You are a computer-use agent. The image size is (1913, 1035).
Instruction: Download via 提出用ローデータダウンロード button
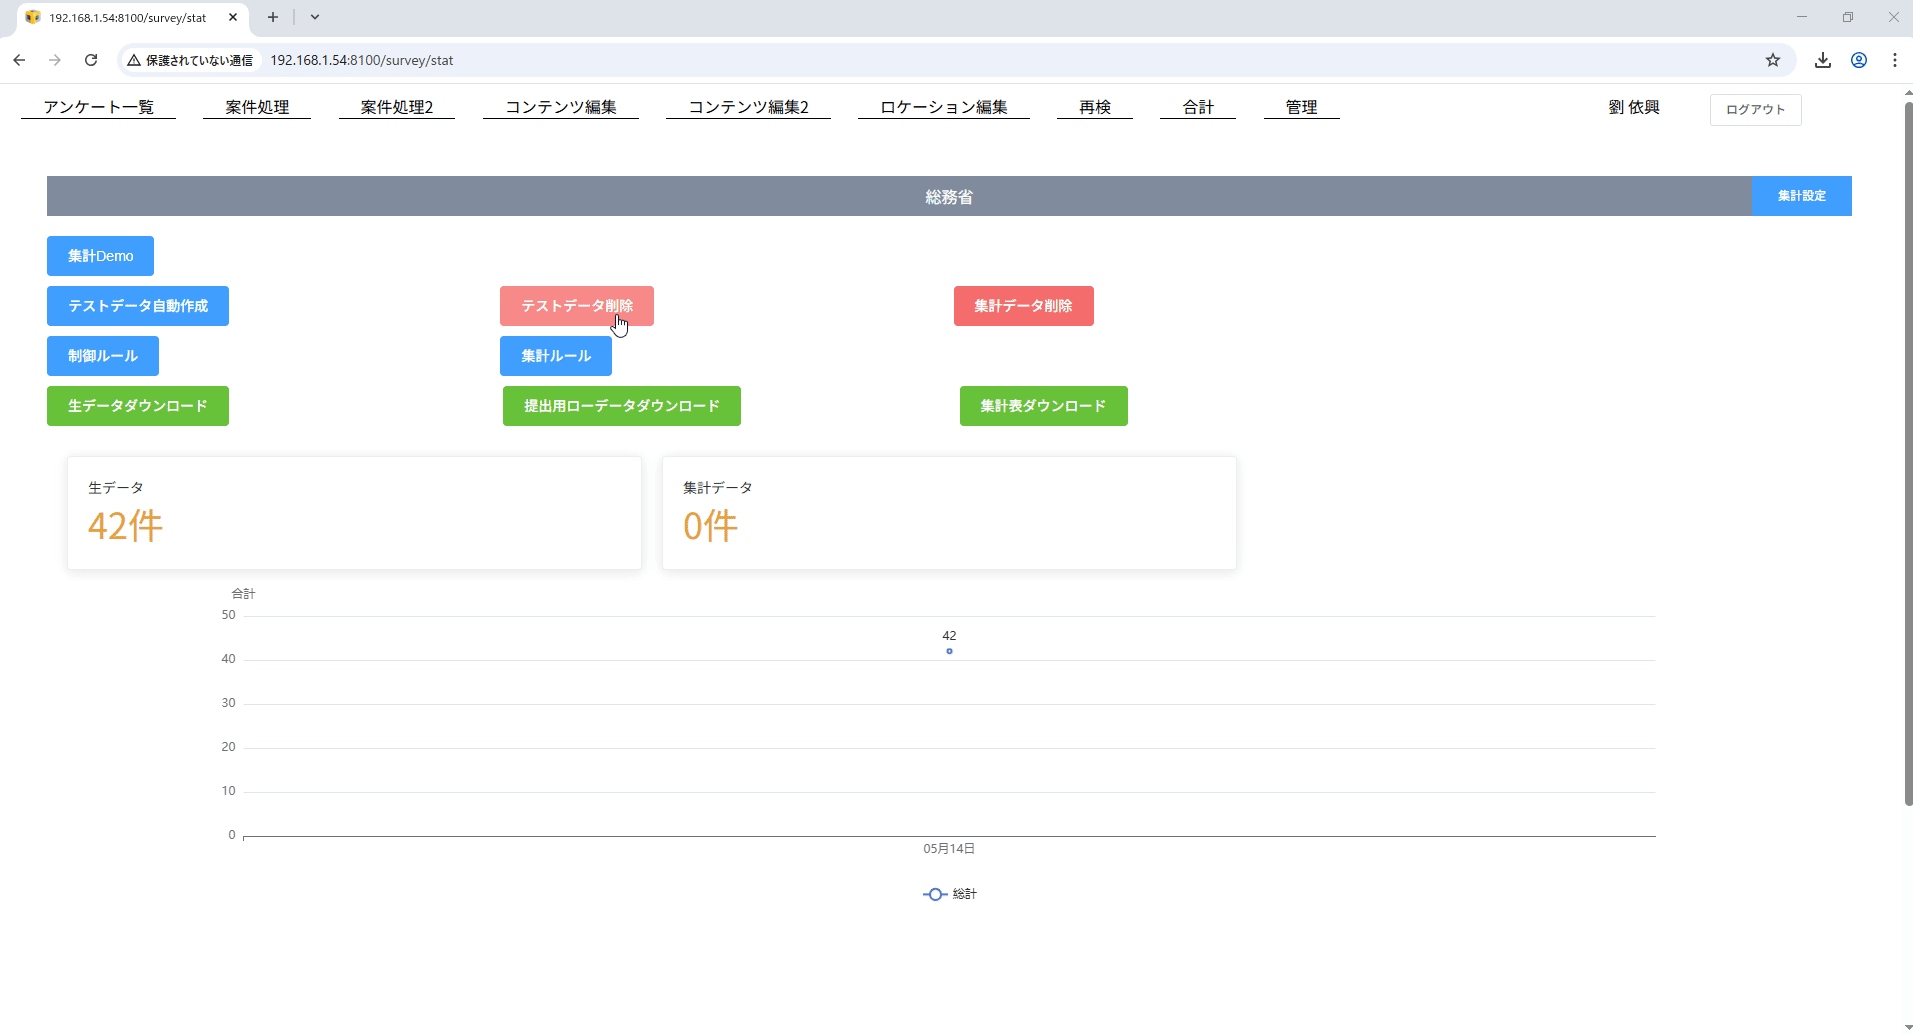coord(621,405)
